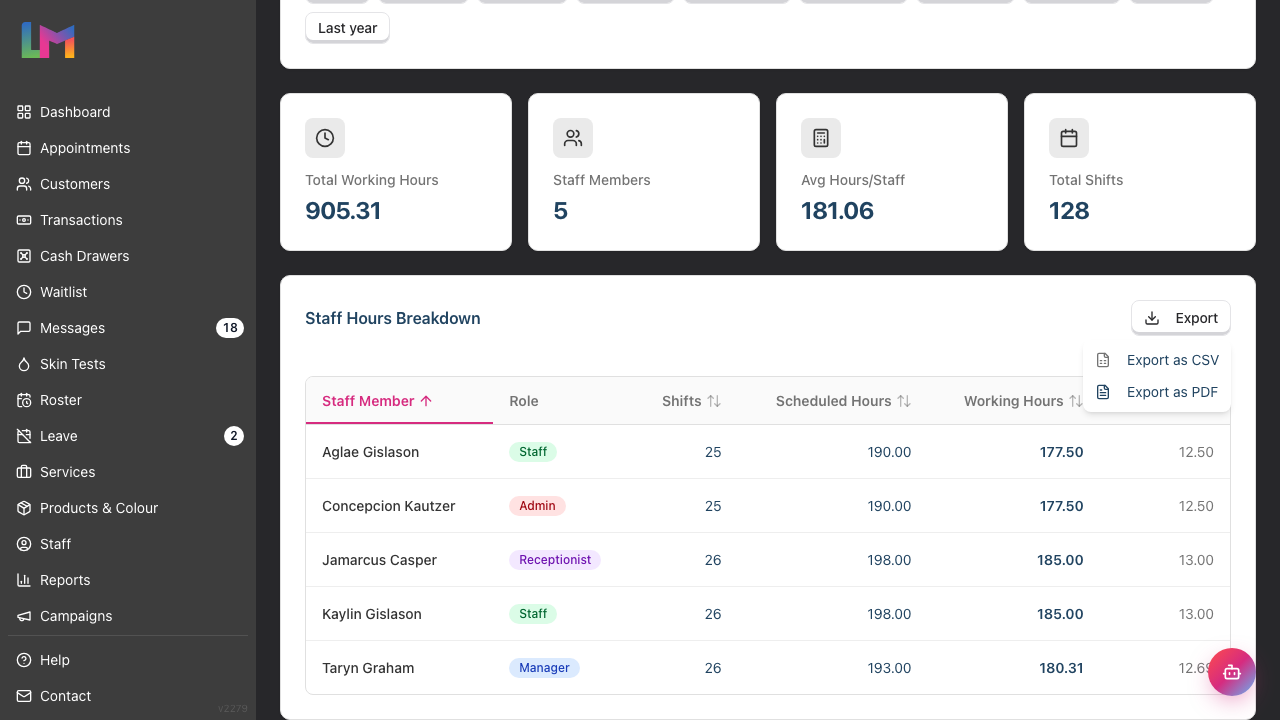
Task: Click the Reports bar chart icon
Action: (24, 580)
